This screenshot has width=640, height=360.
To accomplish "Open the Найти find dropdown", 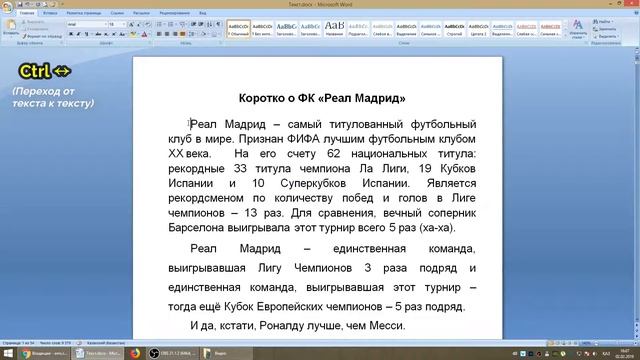I will click(604, 22).
